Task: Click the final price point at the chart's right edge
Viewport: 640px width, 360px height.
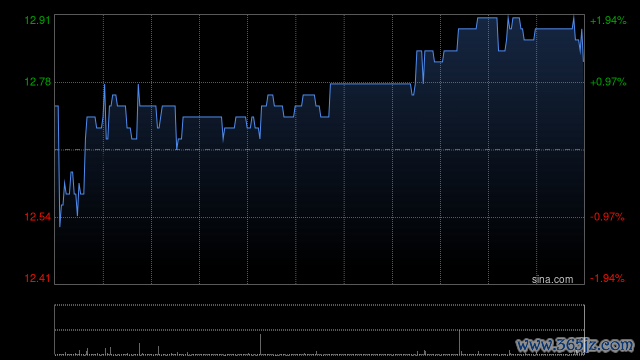Action: tap(584, 61)
